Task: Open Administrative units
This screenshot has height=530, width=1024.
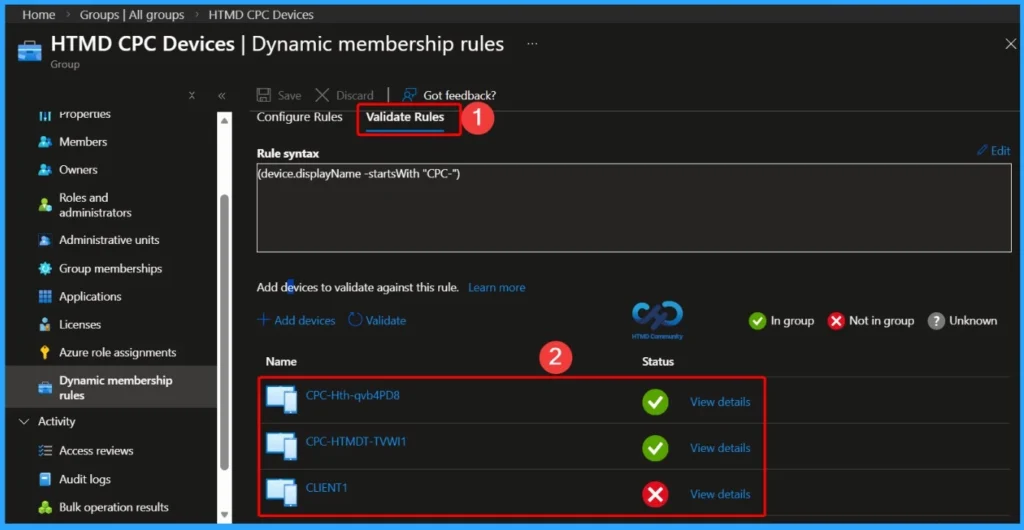Action: [109, 240]
